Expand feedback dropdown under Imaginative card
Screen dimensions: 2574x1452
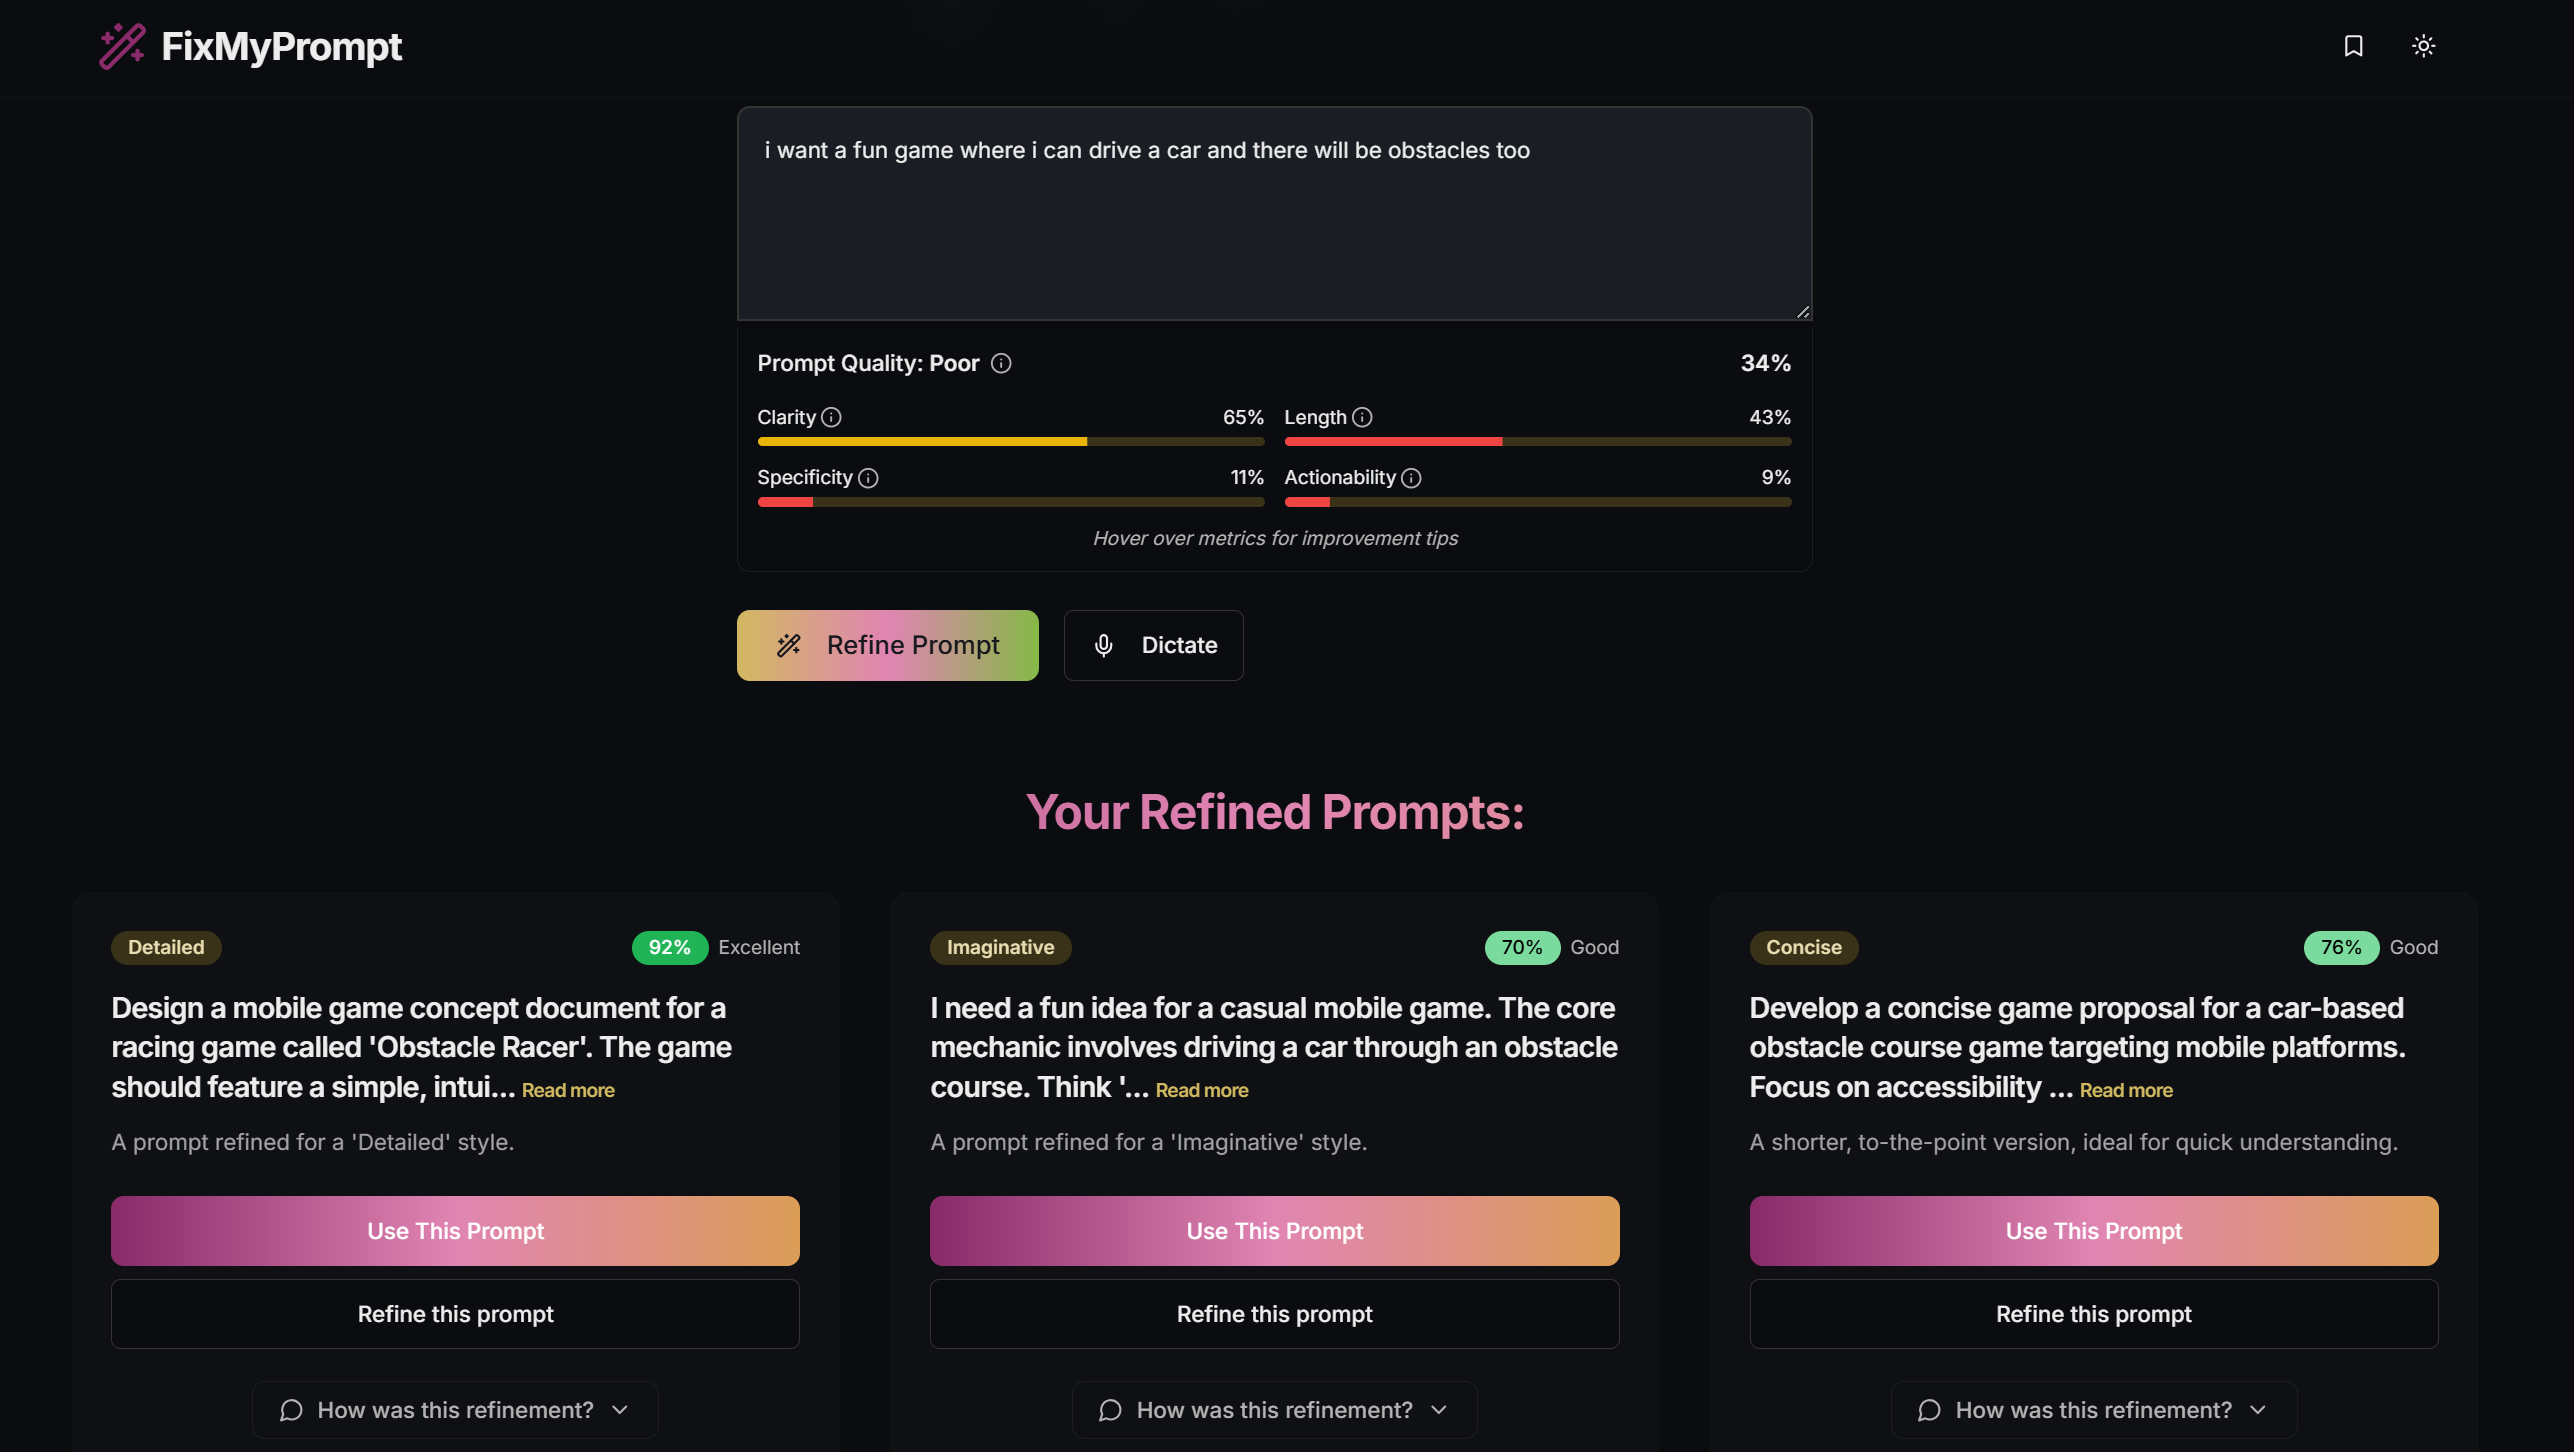coord(1274,1410)
